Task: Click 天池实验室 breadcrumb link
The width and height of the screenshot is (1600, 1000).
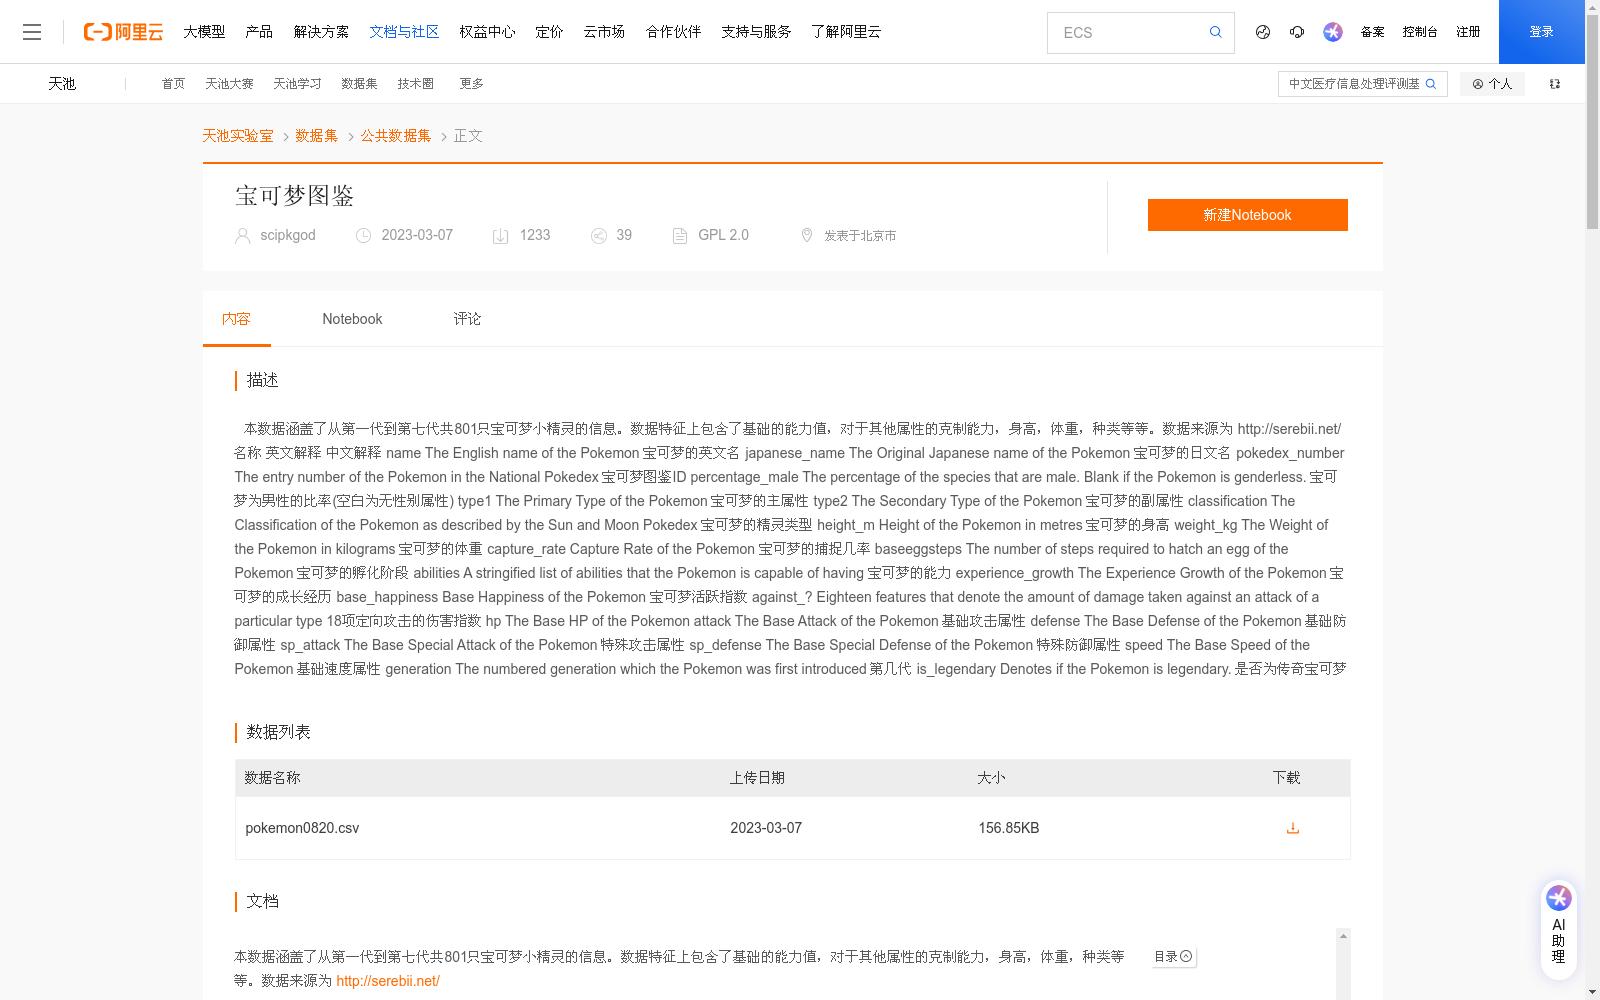Action: tap(238, 136)
